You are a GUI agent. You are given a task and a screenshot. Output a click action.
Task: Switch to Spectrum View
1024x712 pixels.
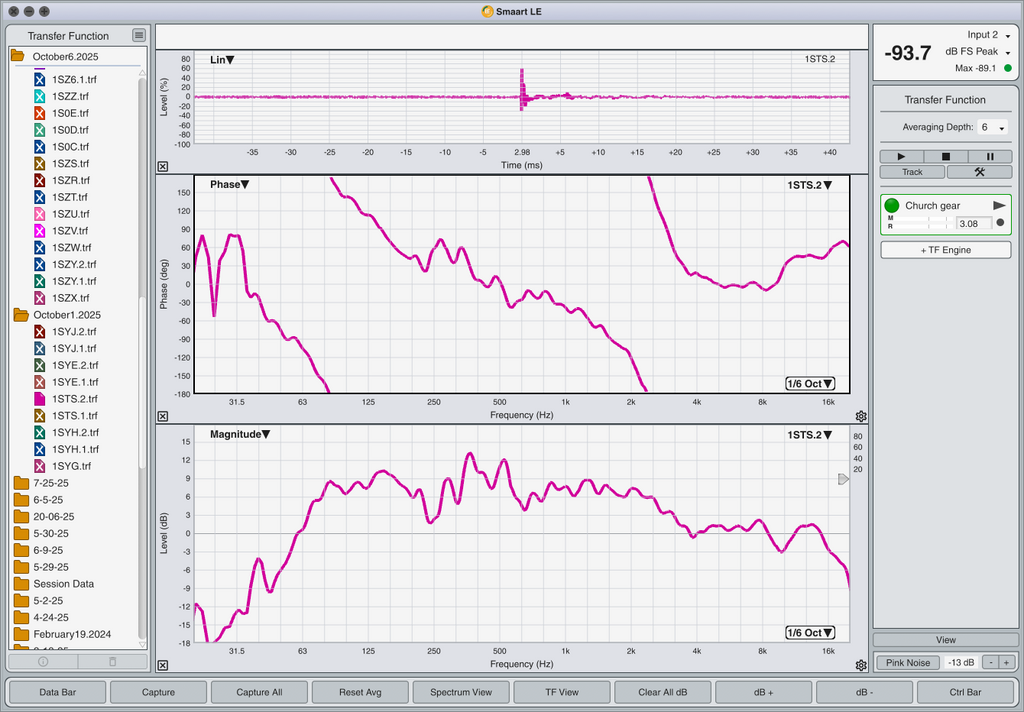[x=460, y=692]
